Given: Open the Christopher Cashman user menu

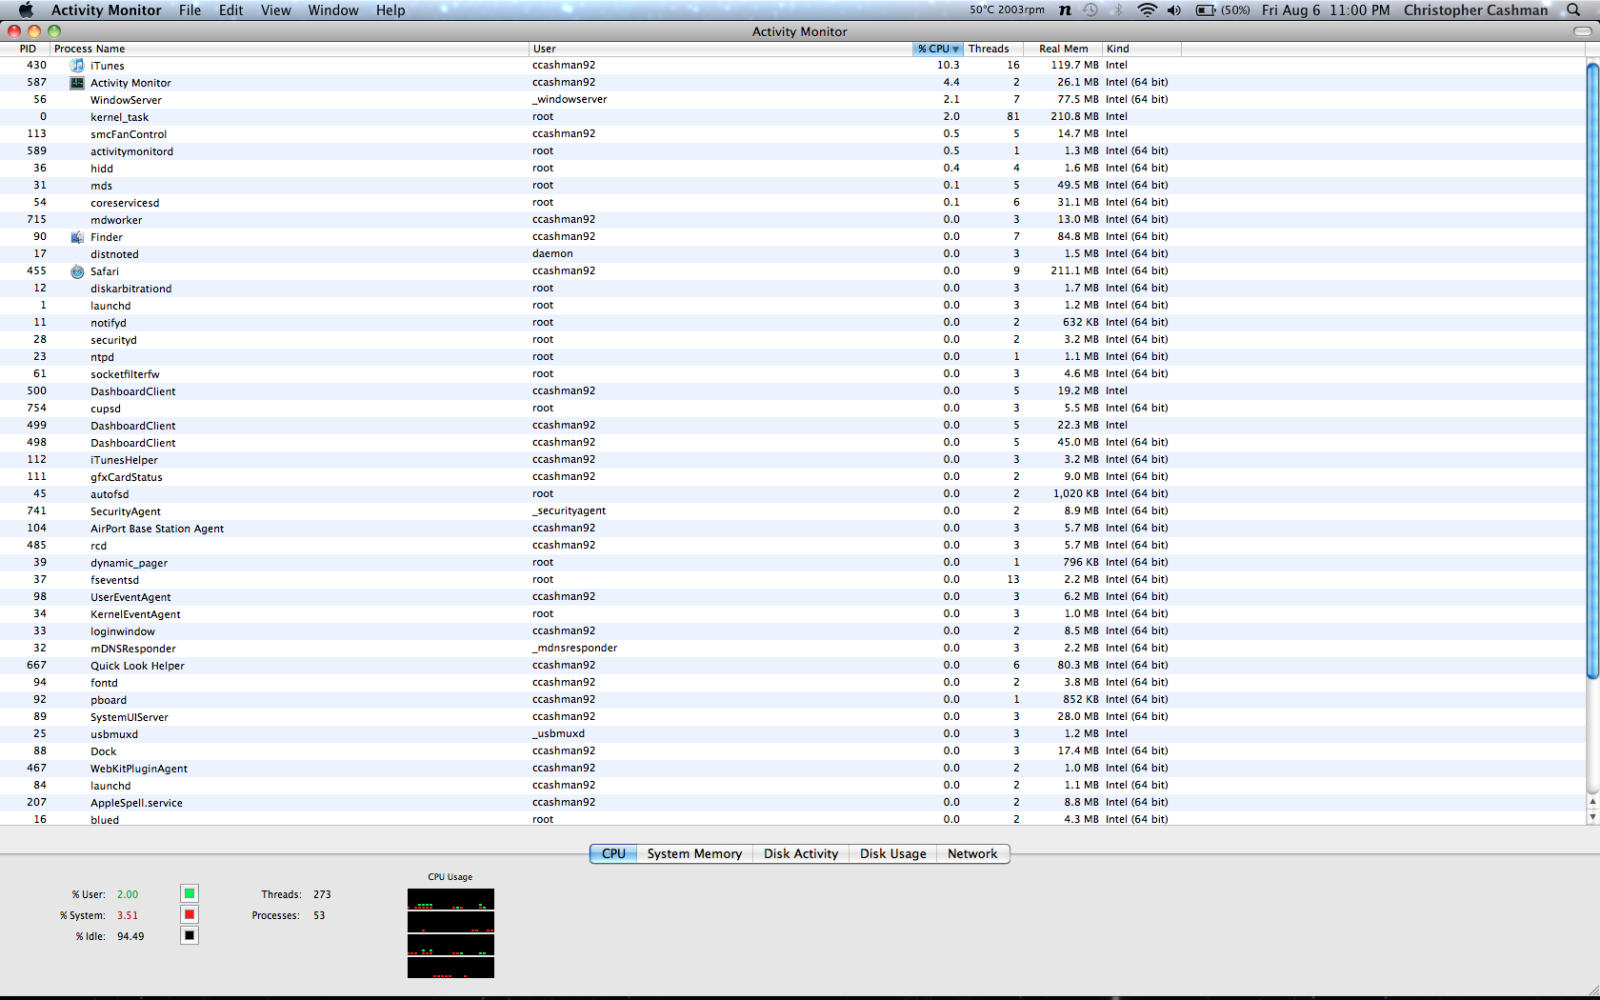Looking at the screenshot, I should pyautogui.click(x=1476, y=10).
